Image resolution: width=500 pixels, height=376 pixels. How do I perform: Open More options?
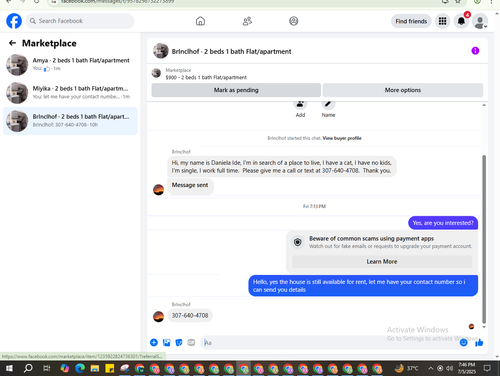click(x=403, y=90)
